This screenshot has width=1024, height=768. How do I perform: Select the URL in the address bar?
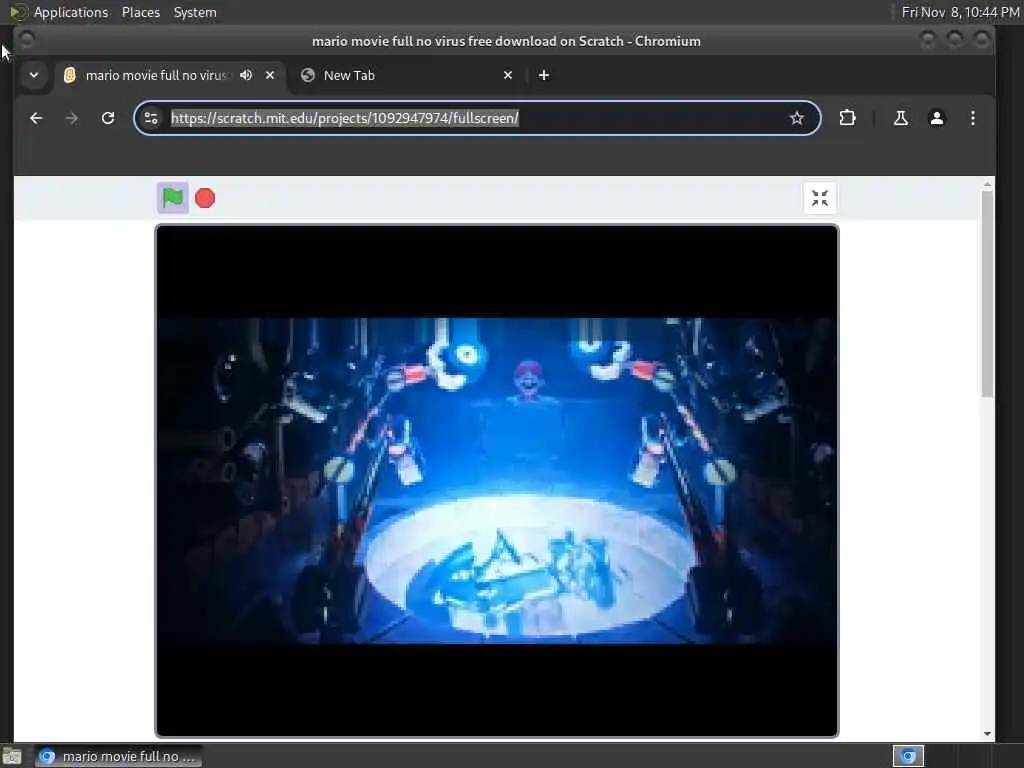[345, 118]
